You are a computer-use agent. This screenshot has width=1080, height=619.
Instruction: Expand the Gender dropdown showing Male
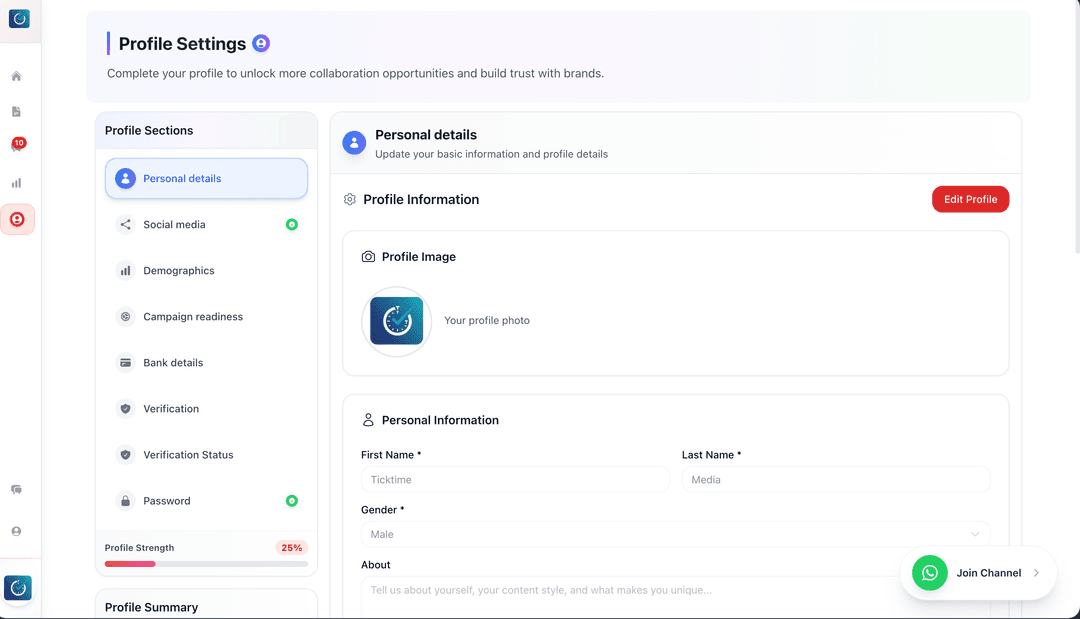tap(676, 534)
